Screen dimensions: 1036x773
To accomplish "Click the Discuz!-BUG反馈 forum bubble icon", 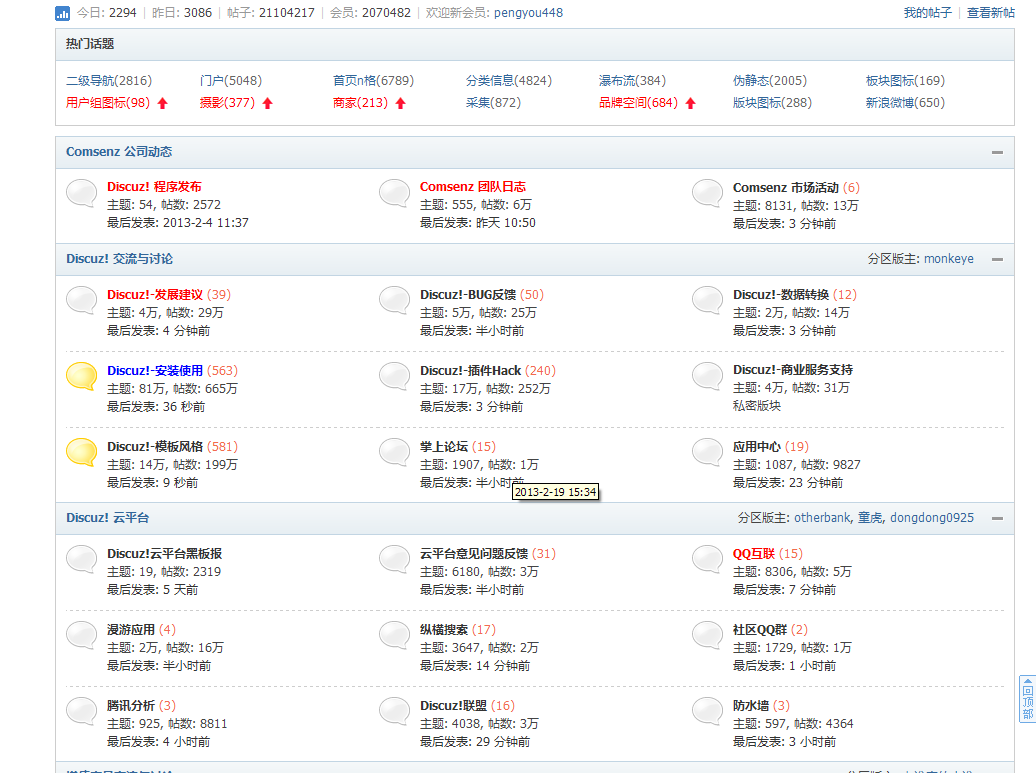I will pos(395,300).
